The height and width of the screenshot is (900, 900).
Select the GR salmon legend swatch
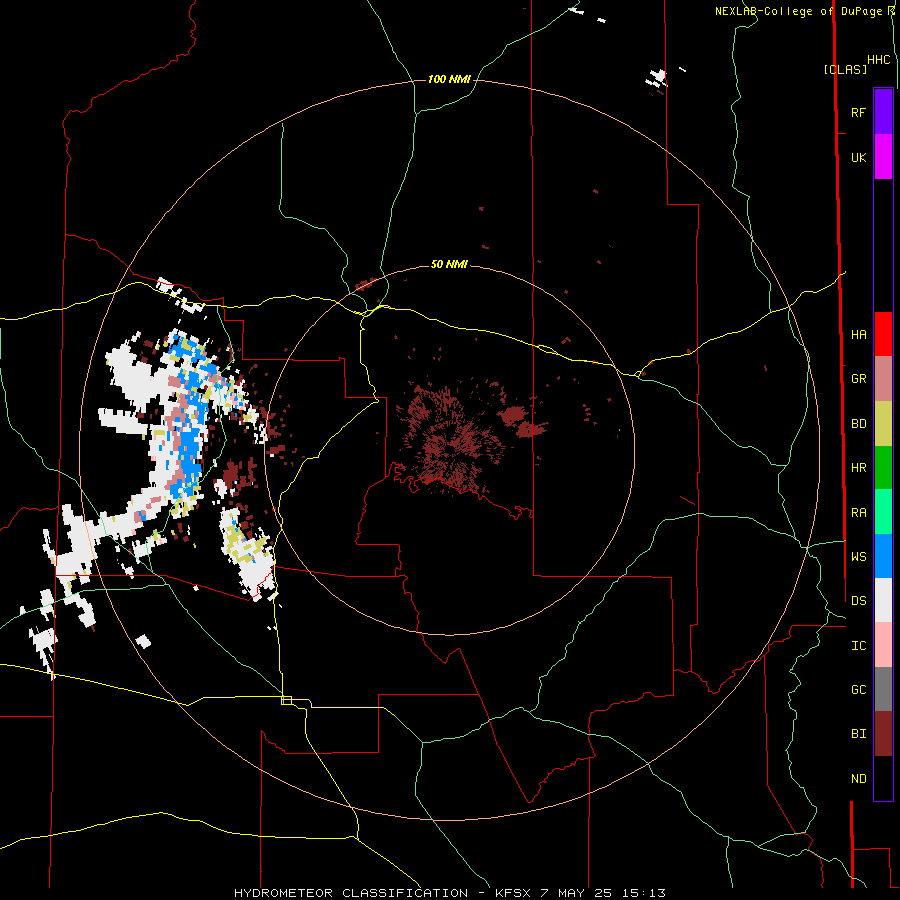(x=883, y=379)
